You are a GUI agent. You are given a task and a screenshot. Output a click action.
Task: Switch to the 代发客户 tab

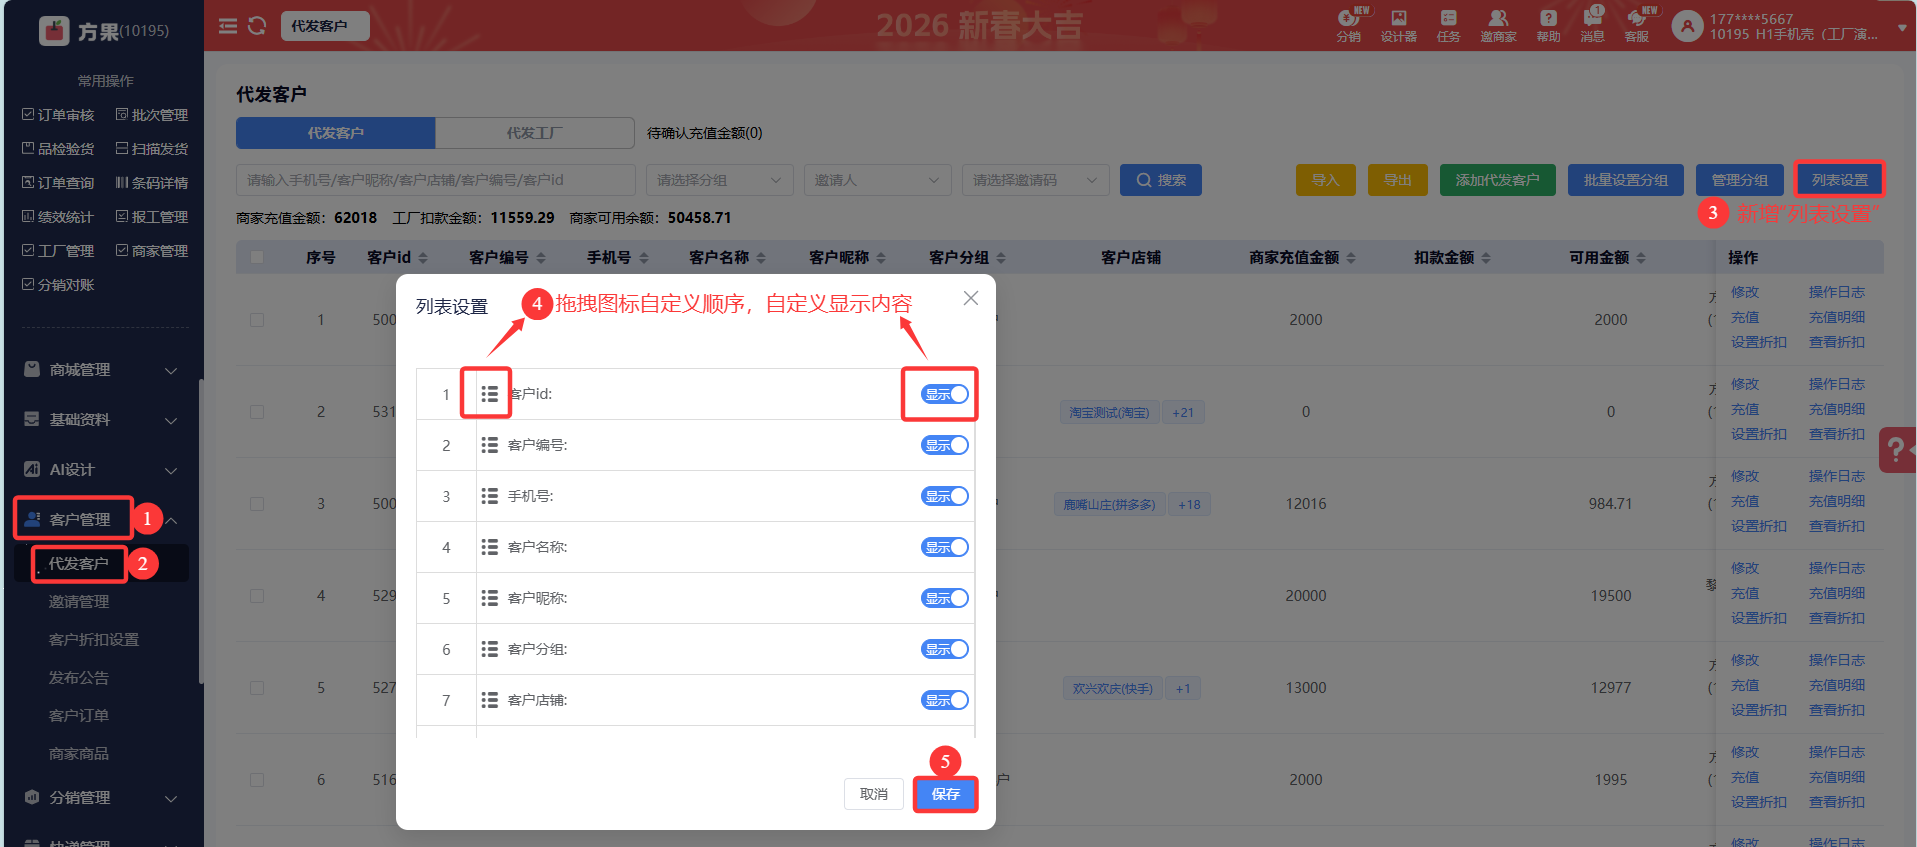pos(335,133)
